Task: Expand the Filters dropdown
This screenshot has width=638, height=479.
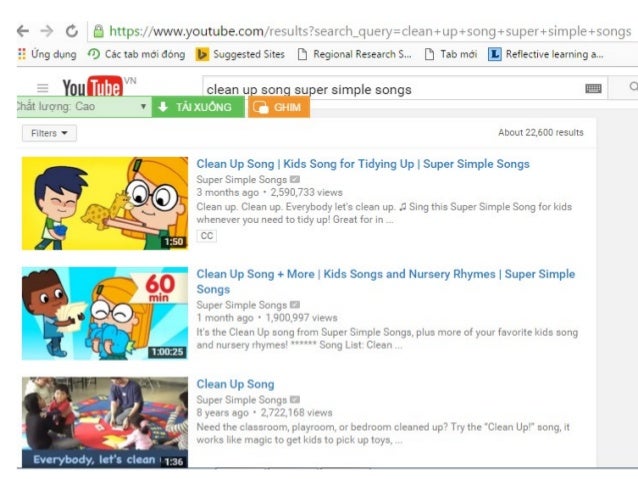Action: click(x=49, y=133)
